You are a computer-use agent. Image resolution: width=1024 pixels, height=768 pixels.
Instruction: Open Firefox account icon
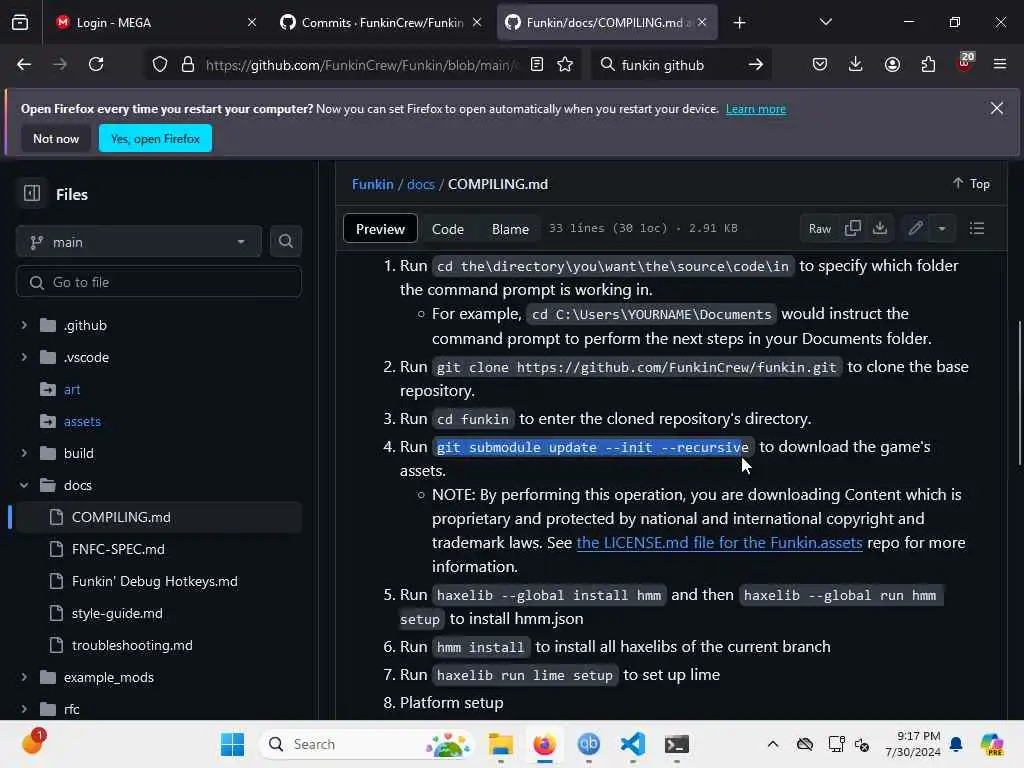892,64
